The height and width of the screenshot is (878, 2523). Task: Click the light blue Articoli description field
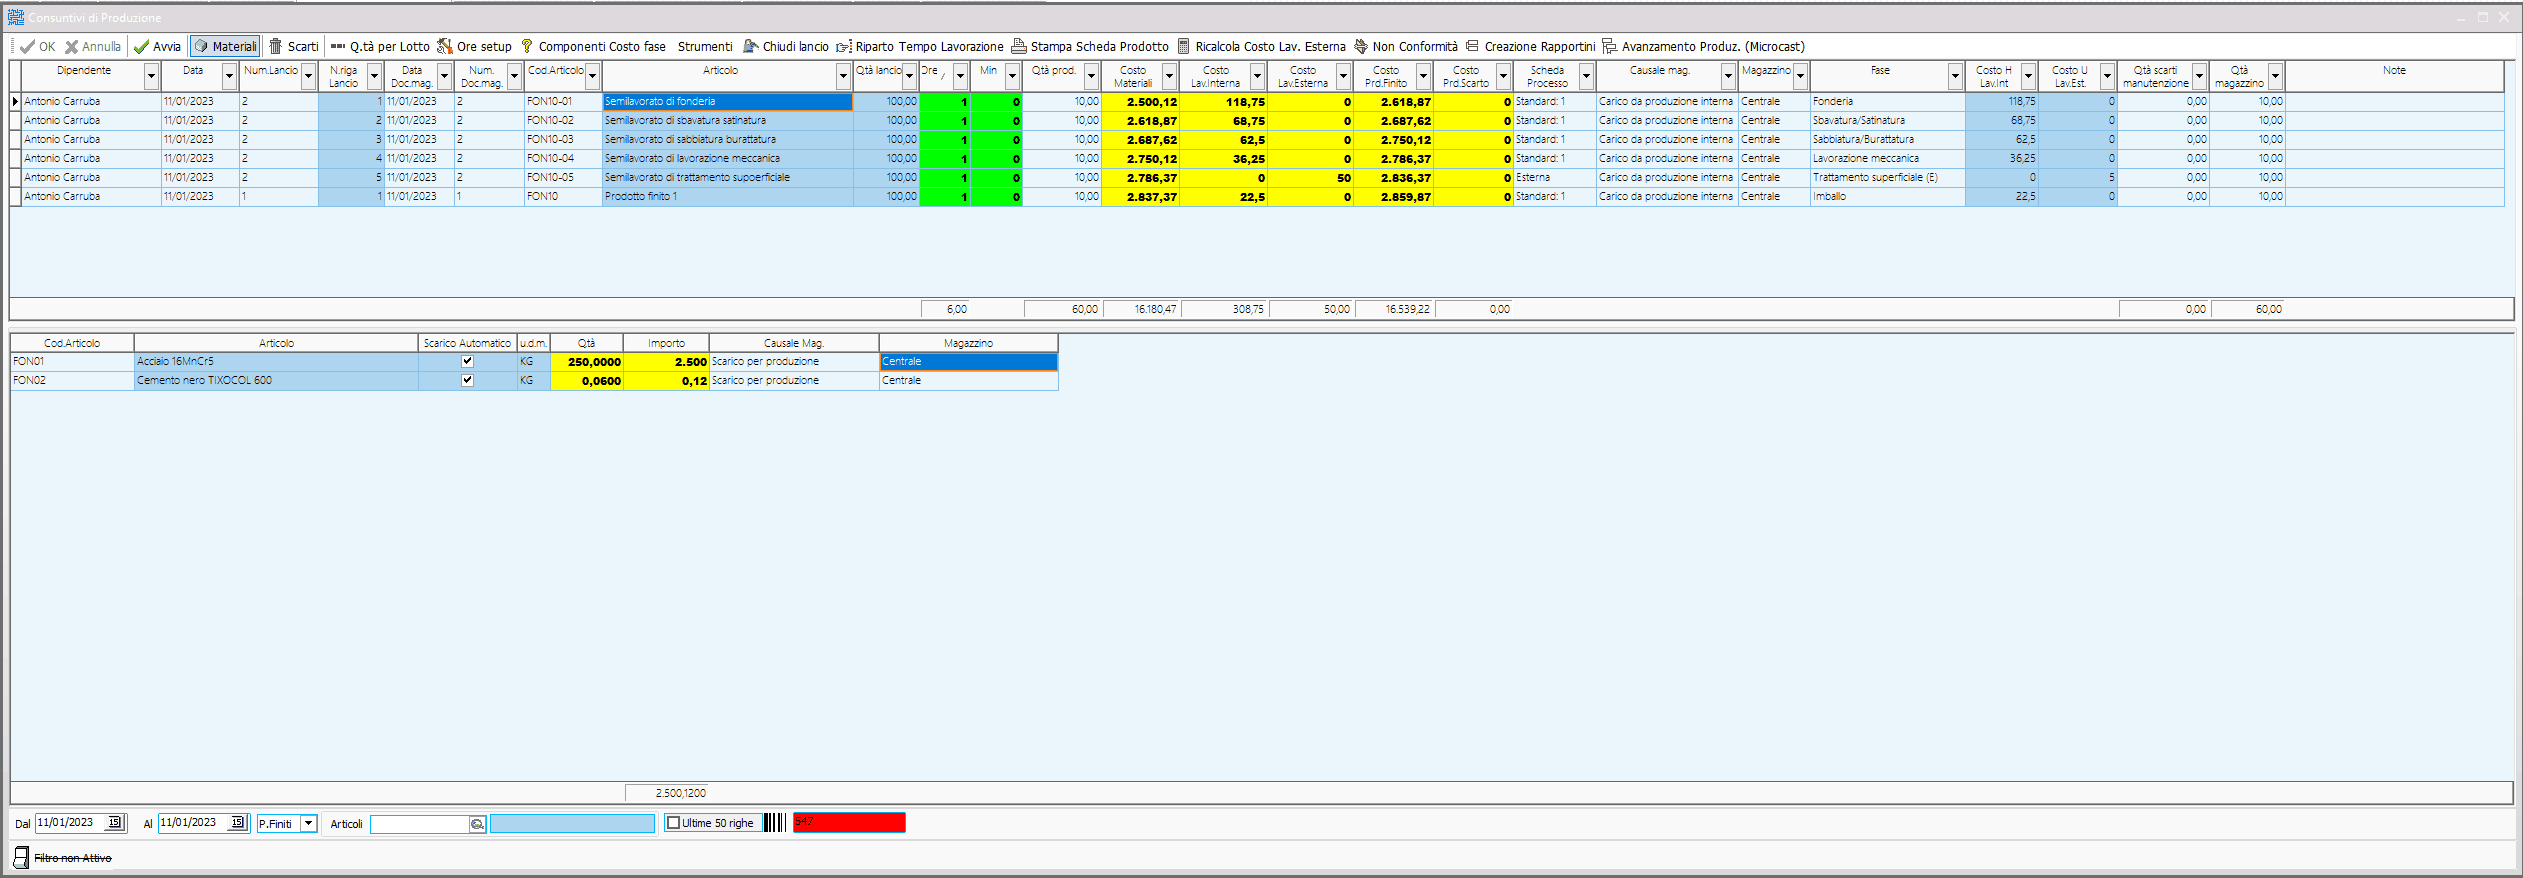pos(572,823)
